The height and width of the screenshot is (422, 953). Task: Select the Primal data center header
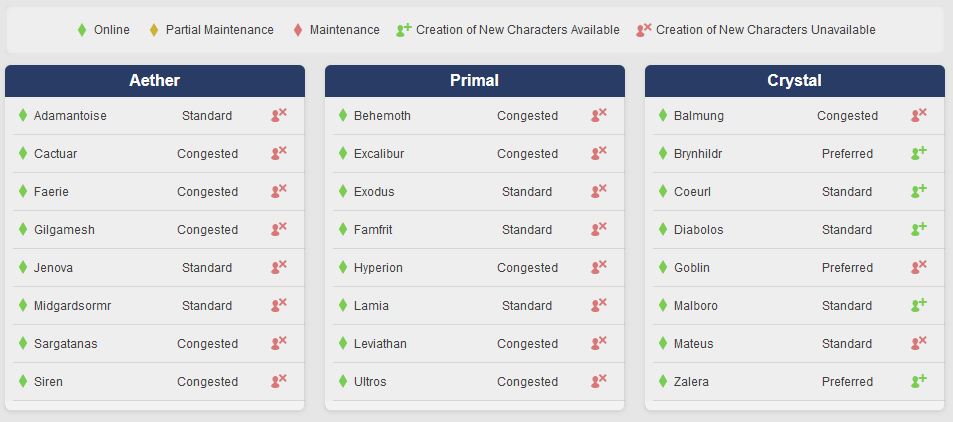[475, 81]
